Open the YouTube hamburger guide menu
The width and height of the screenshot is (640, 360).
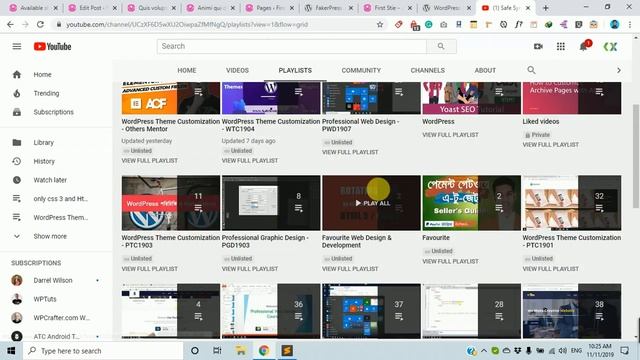(17, 47)
